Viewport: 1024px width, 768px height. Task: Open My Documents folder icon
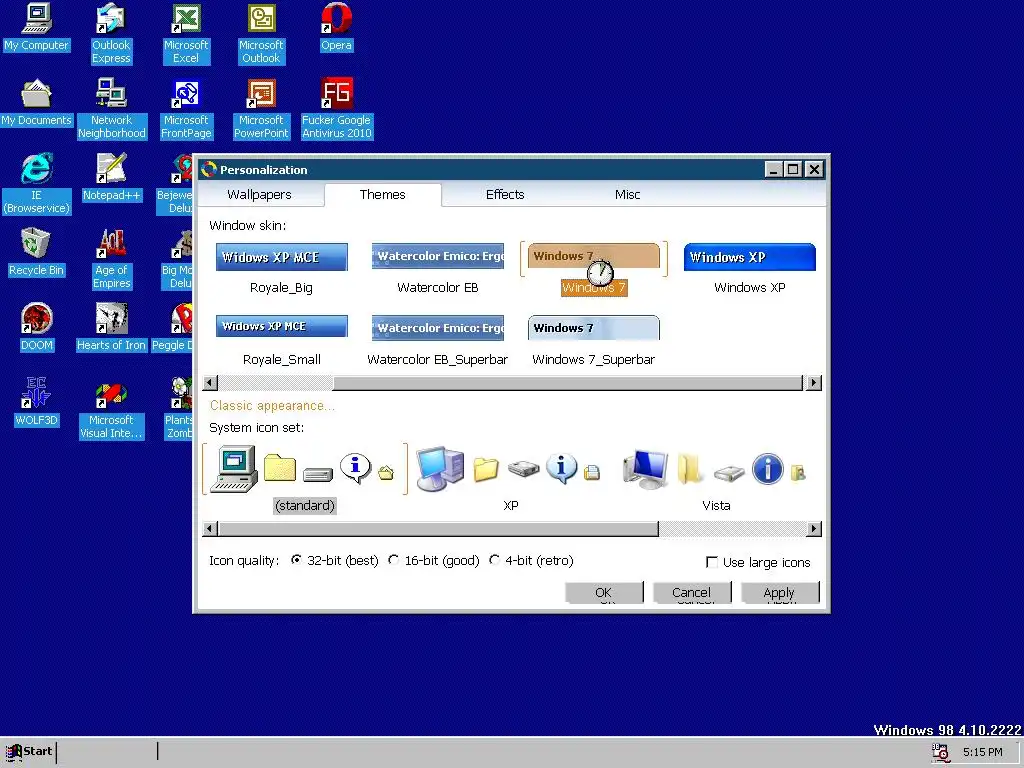(37, 103)
